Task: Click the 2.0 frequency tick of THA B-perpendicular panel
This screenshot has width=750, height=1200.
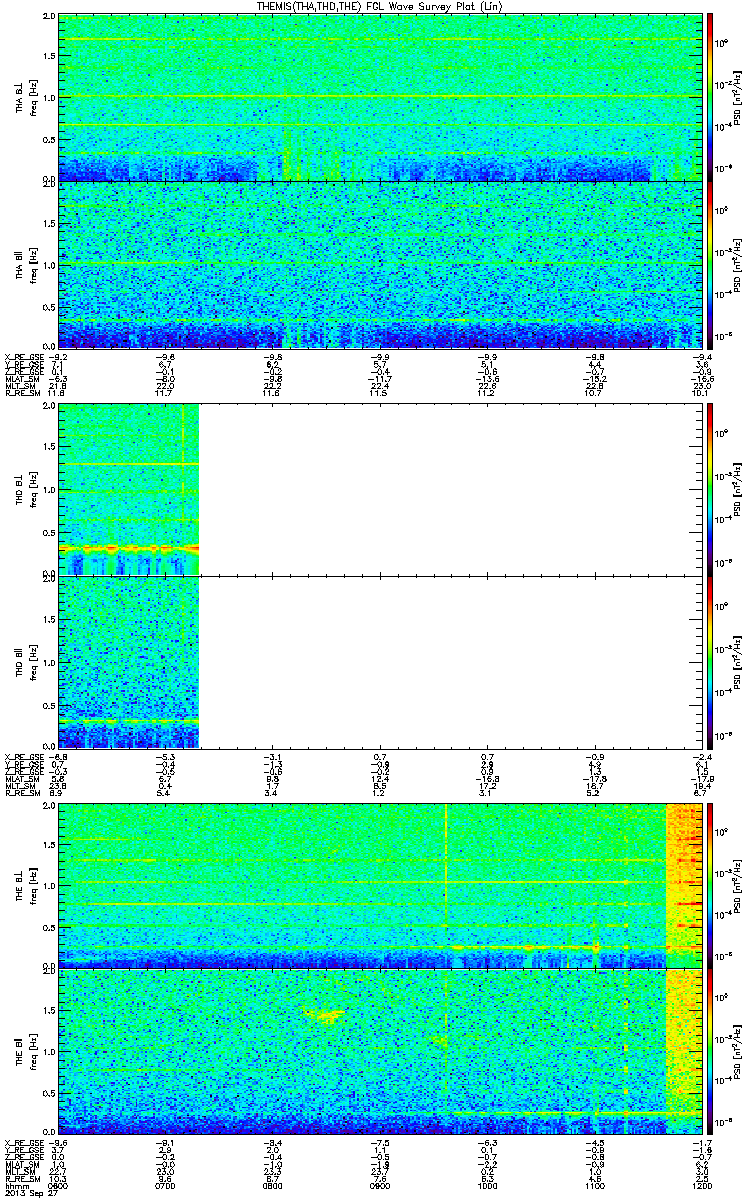Action: [50, 18]
